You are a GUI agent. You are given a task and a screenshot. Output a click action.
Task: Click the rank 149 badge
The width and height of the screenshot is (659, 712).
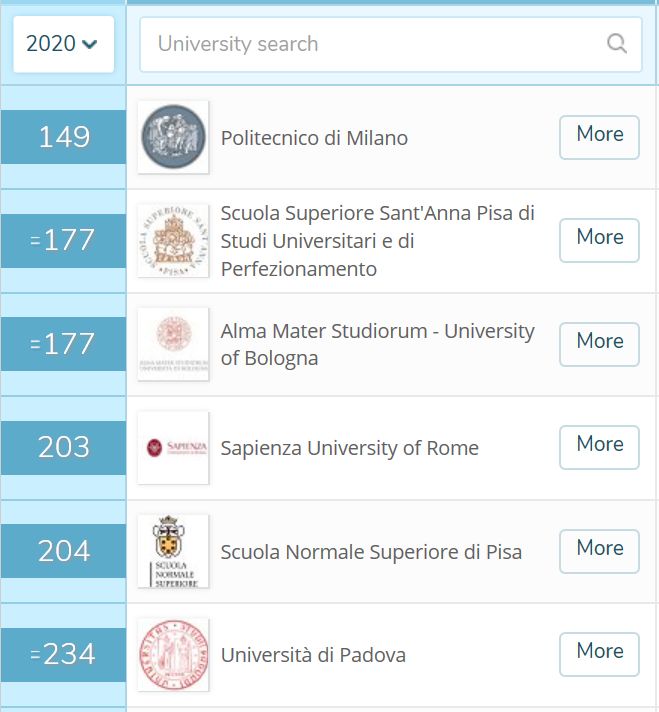(64, 137)
